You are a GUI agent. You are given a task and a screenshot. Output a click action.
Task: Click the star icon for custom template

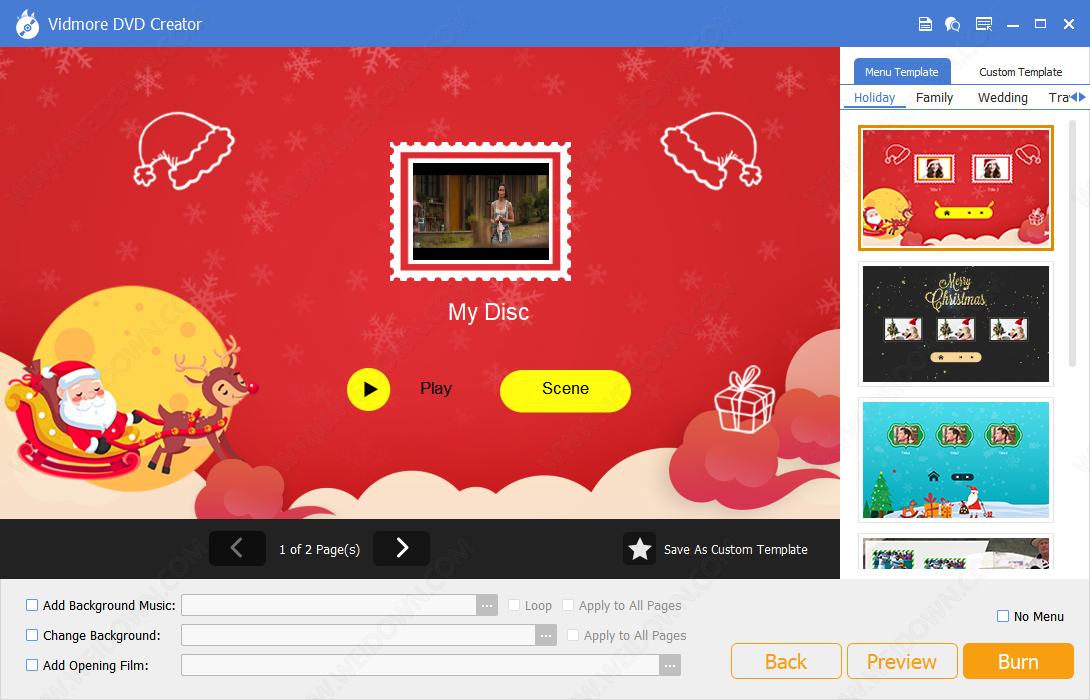[640, 549]
